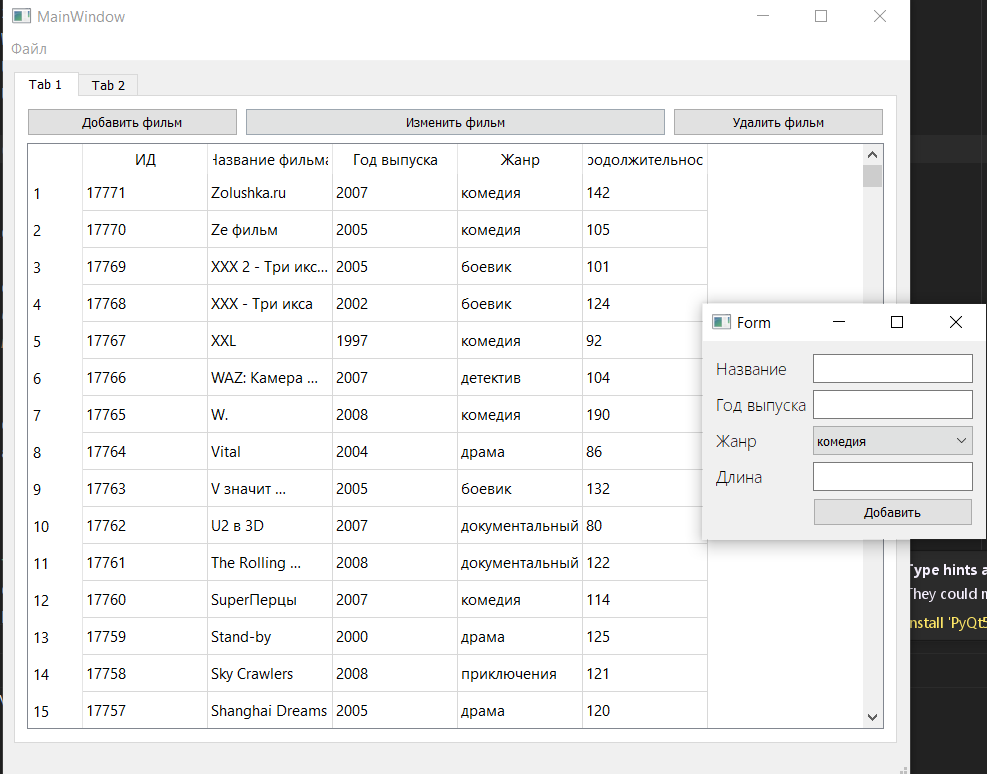987x774 pixels.
Task: Open the Файл menu
Action: pos(29,48)
